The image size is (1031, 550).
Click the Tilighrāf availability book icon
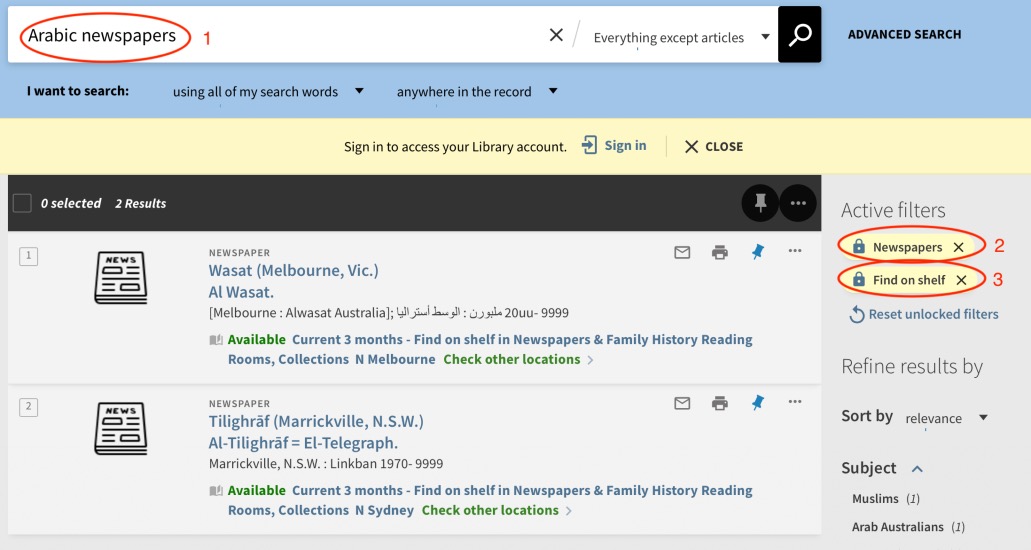216,491
